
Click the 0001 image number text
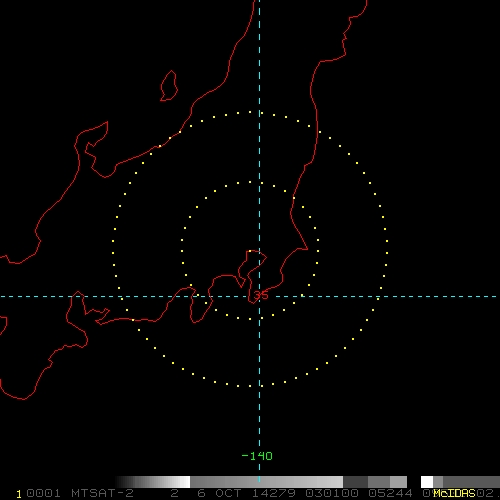coord(43,493)
